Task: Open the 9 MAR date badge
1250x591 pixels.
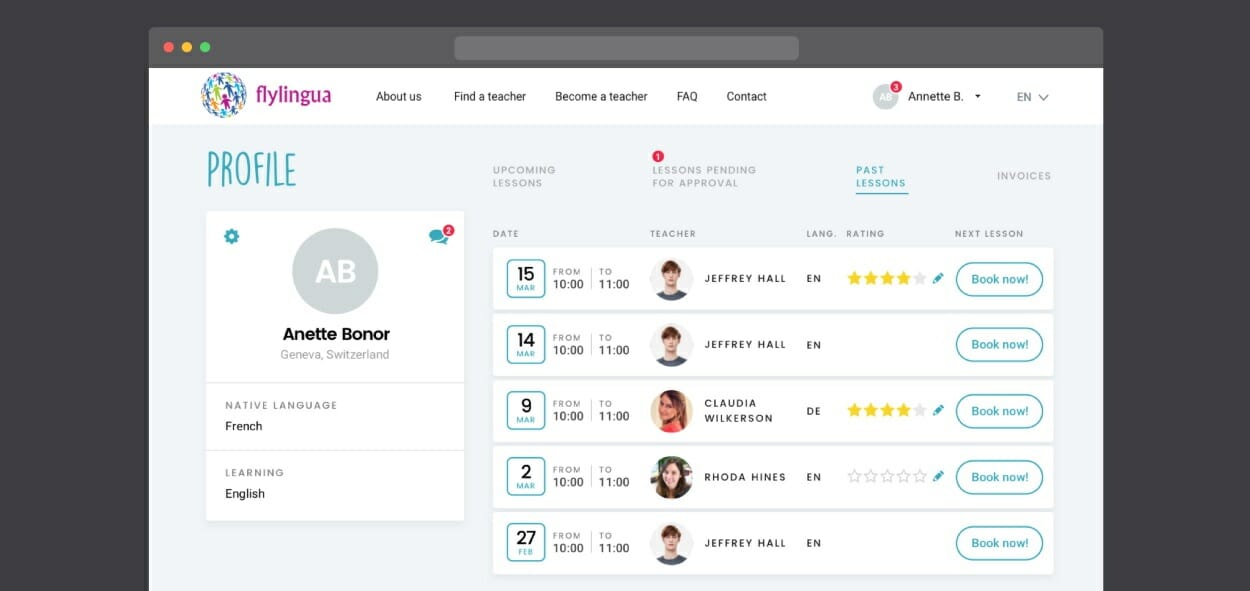Action: pyautogui.click(x=526, y=411)
